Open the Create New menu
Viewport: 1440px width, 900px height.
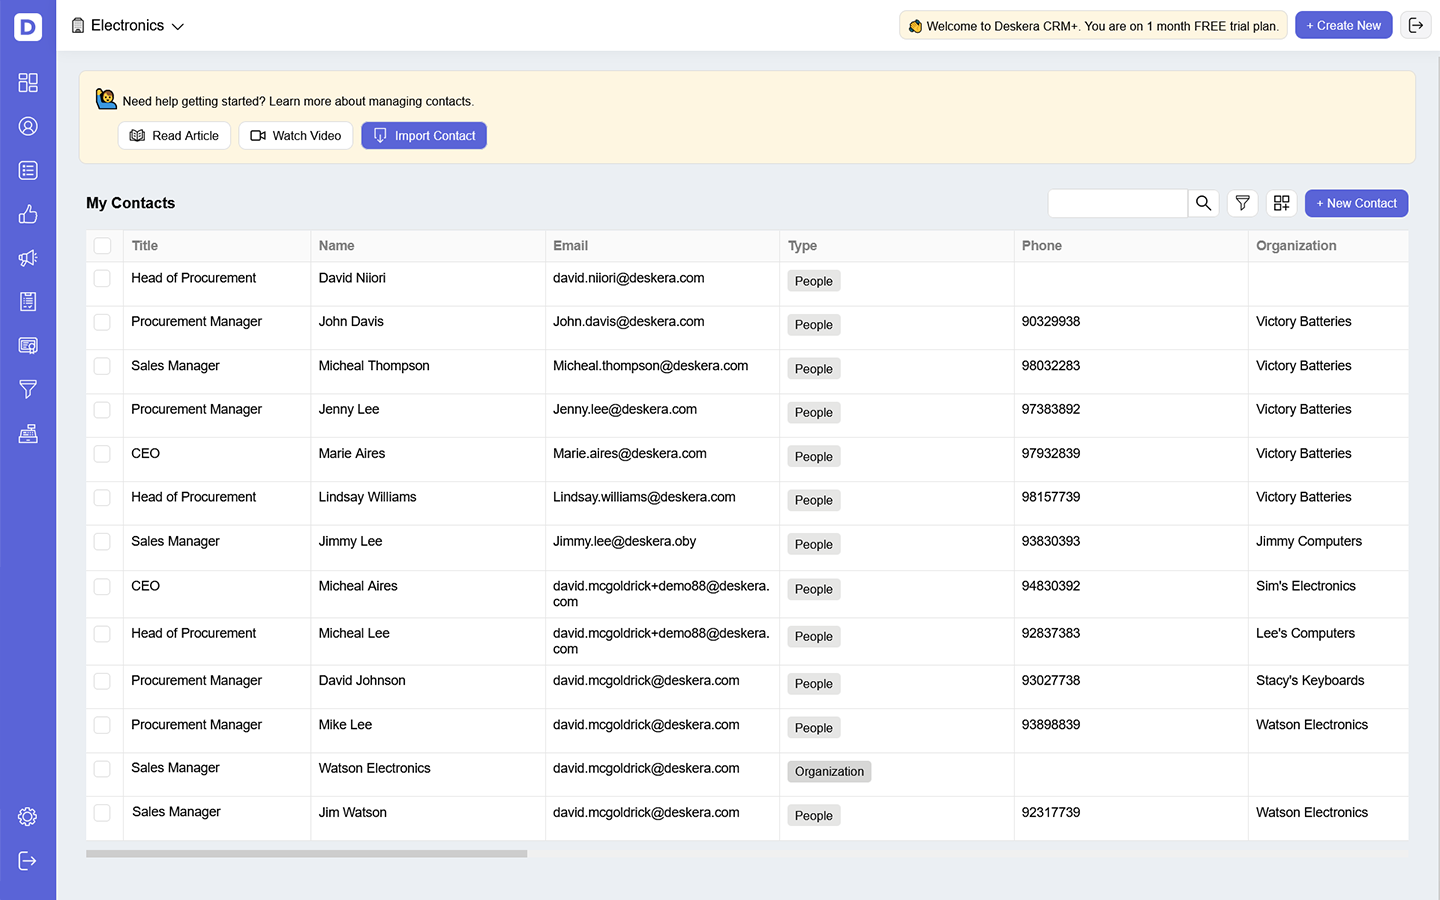(x=1343, y=26)
